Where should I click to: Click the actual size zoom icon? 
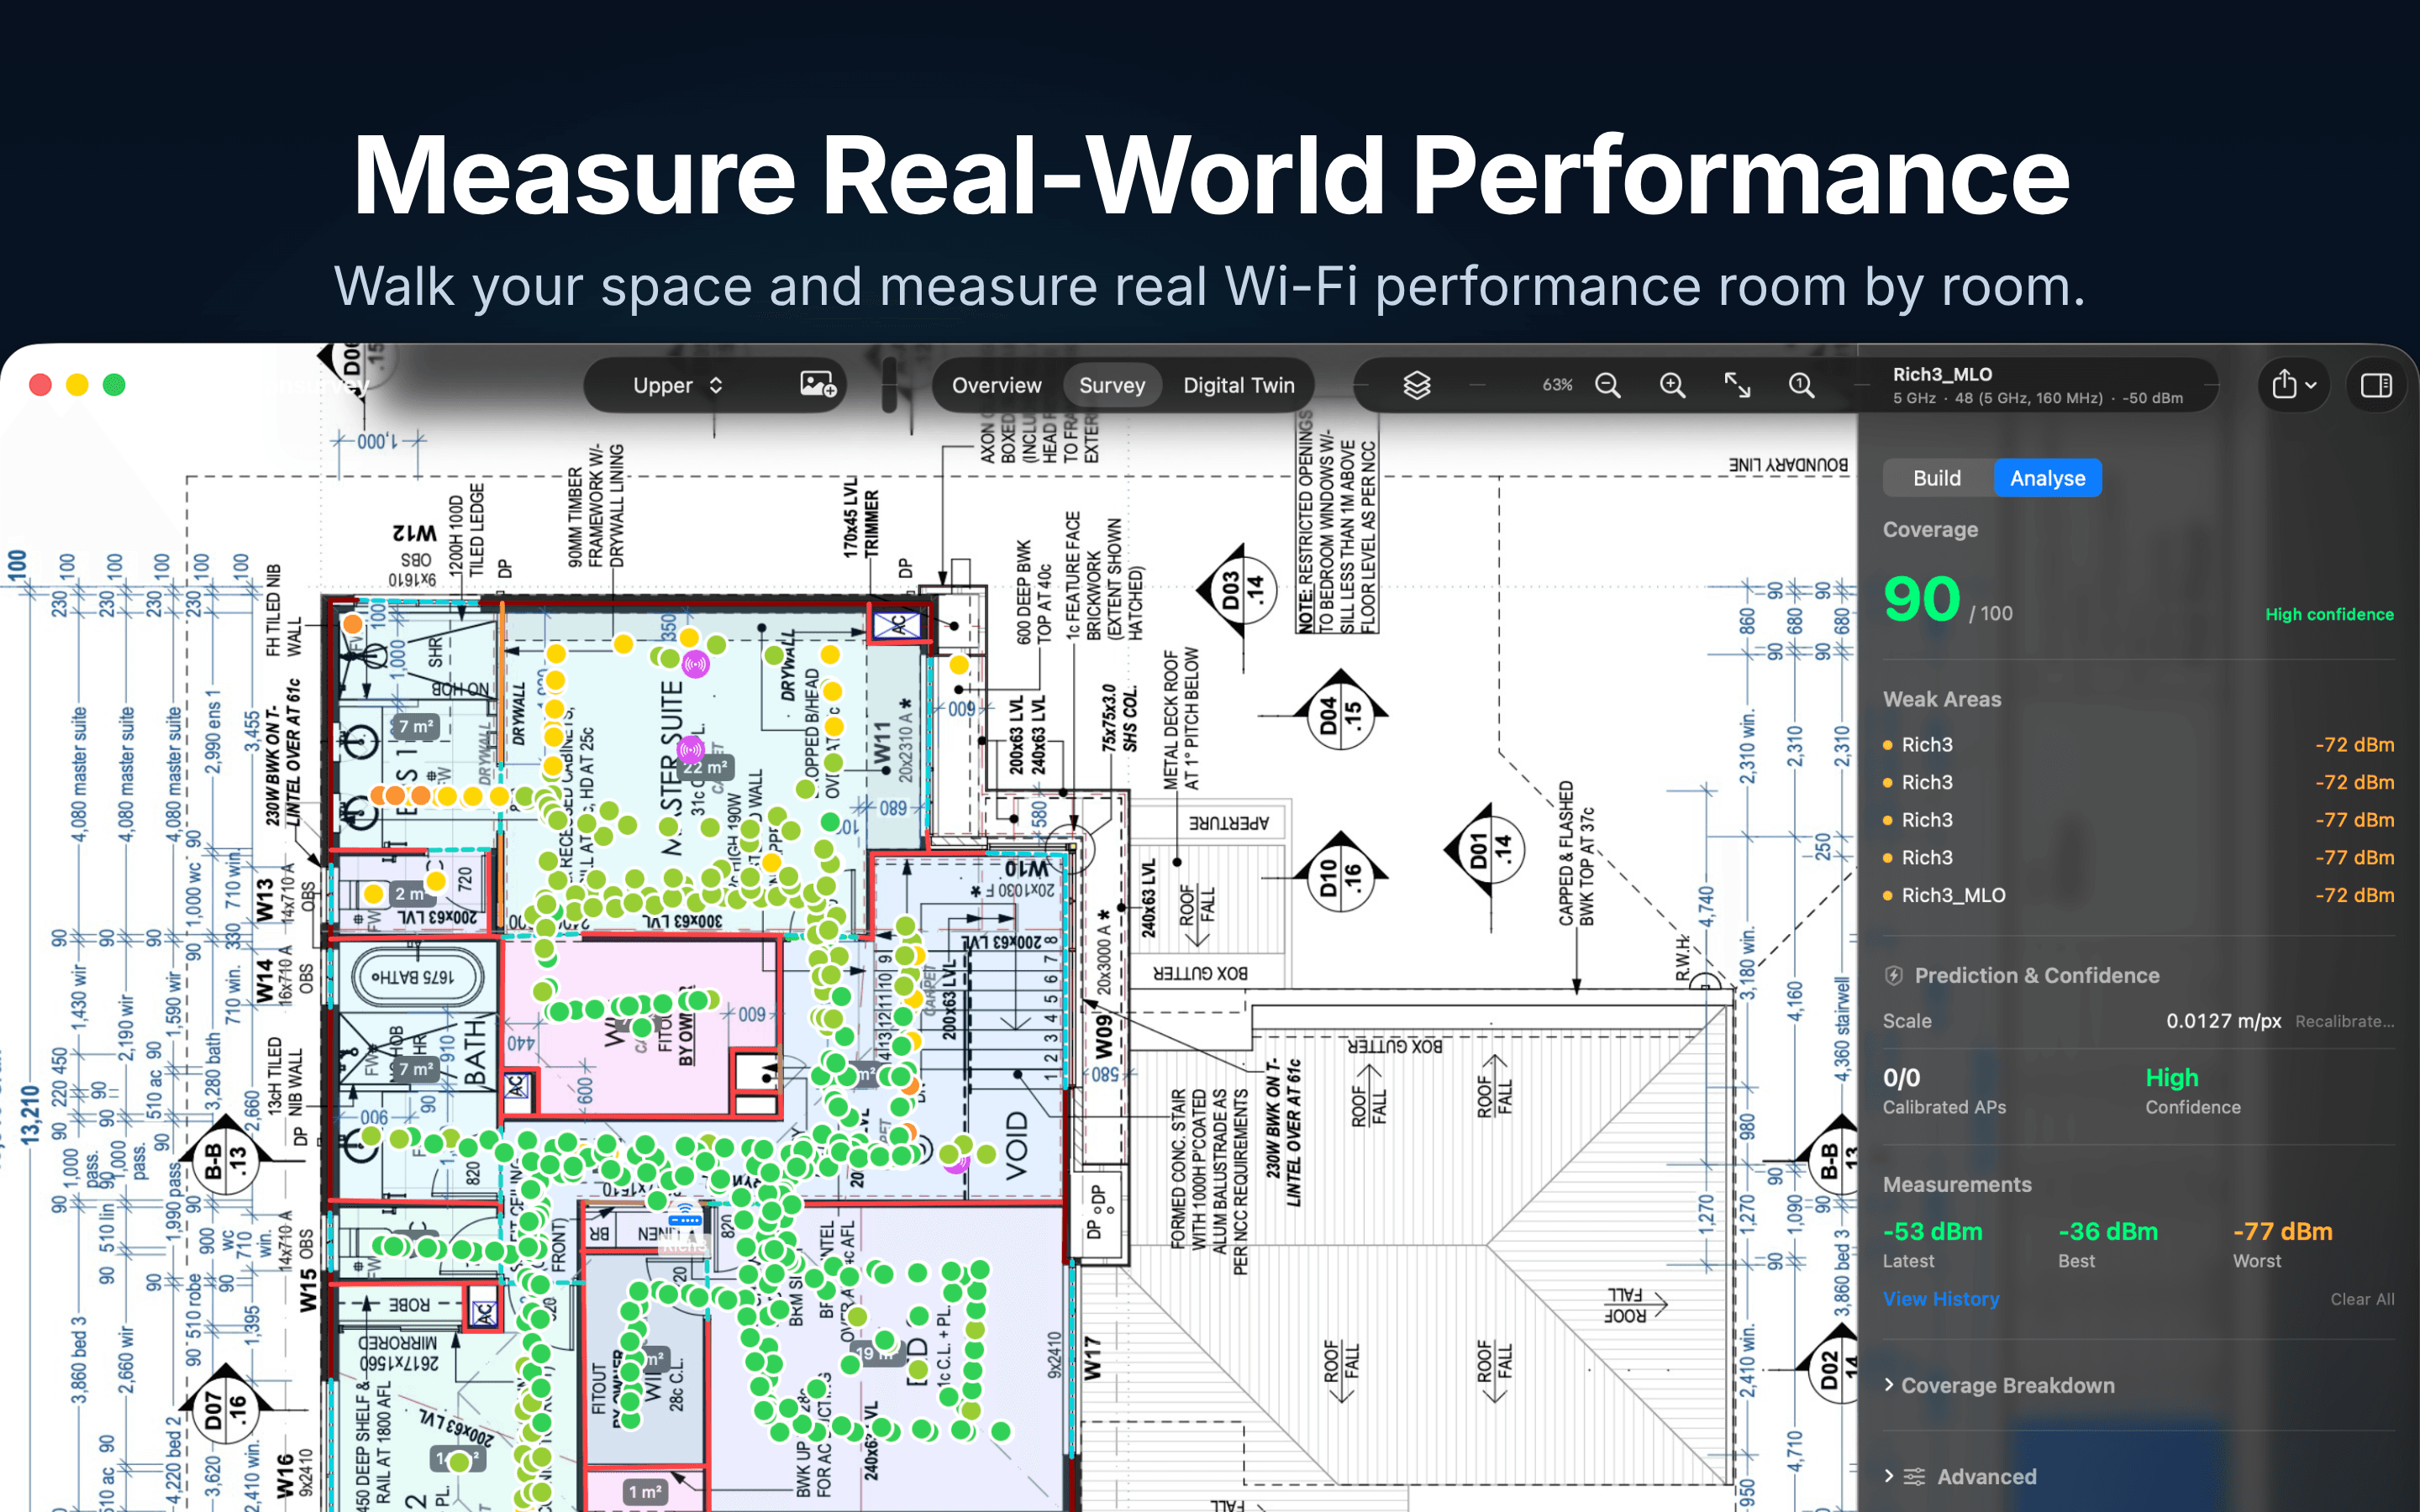coord(1801,385)
